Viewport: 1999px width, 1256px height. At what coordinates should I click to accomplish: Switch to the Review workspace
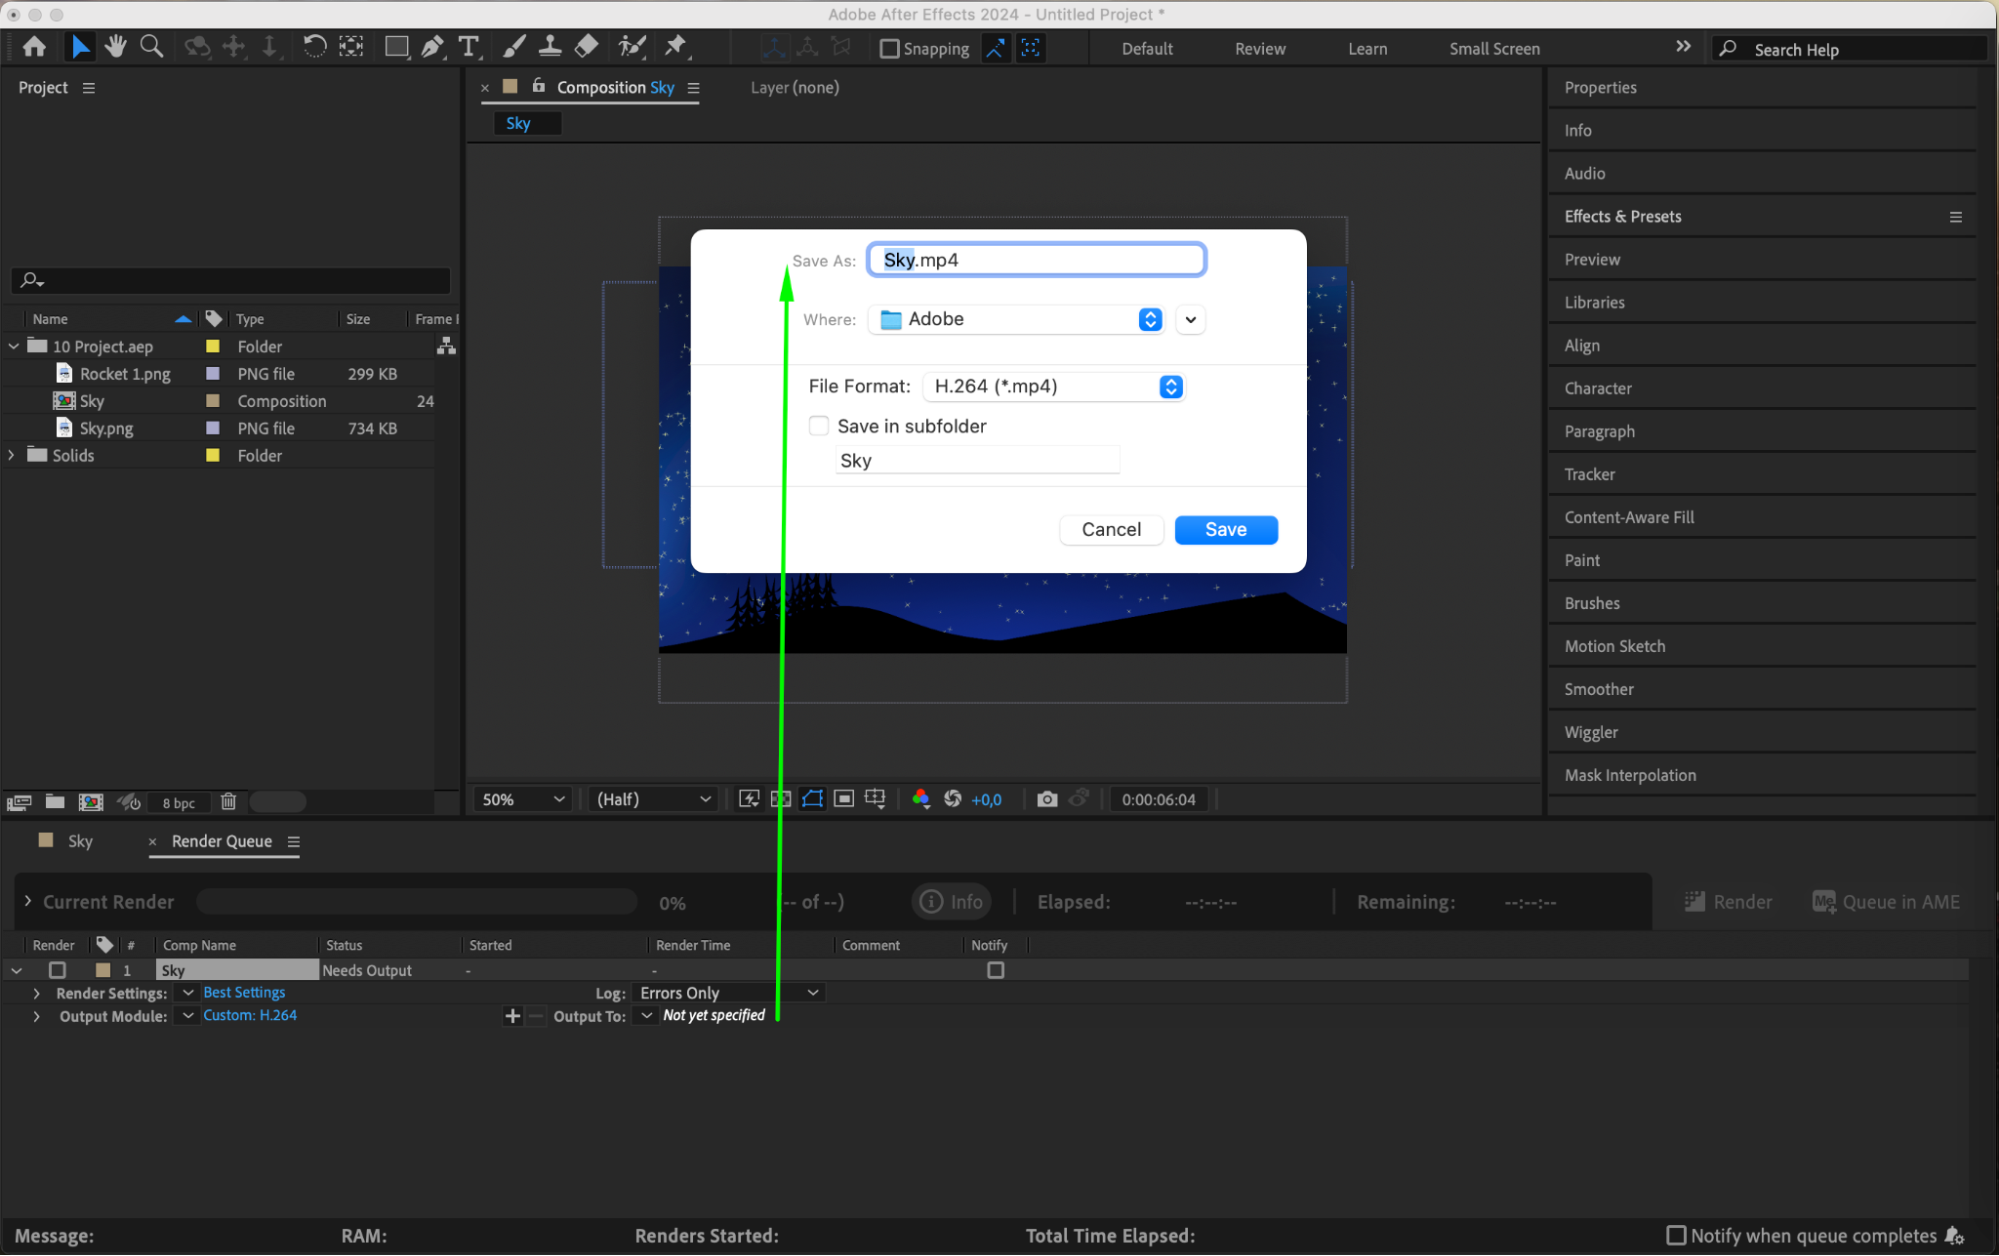coord(1259,48)
